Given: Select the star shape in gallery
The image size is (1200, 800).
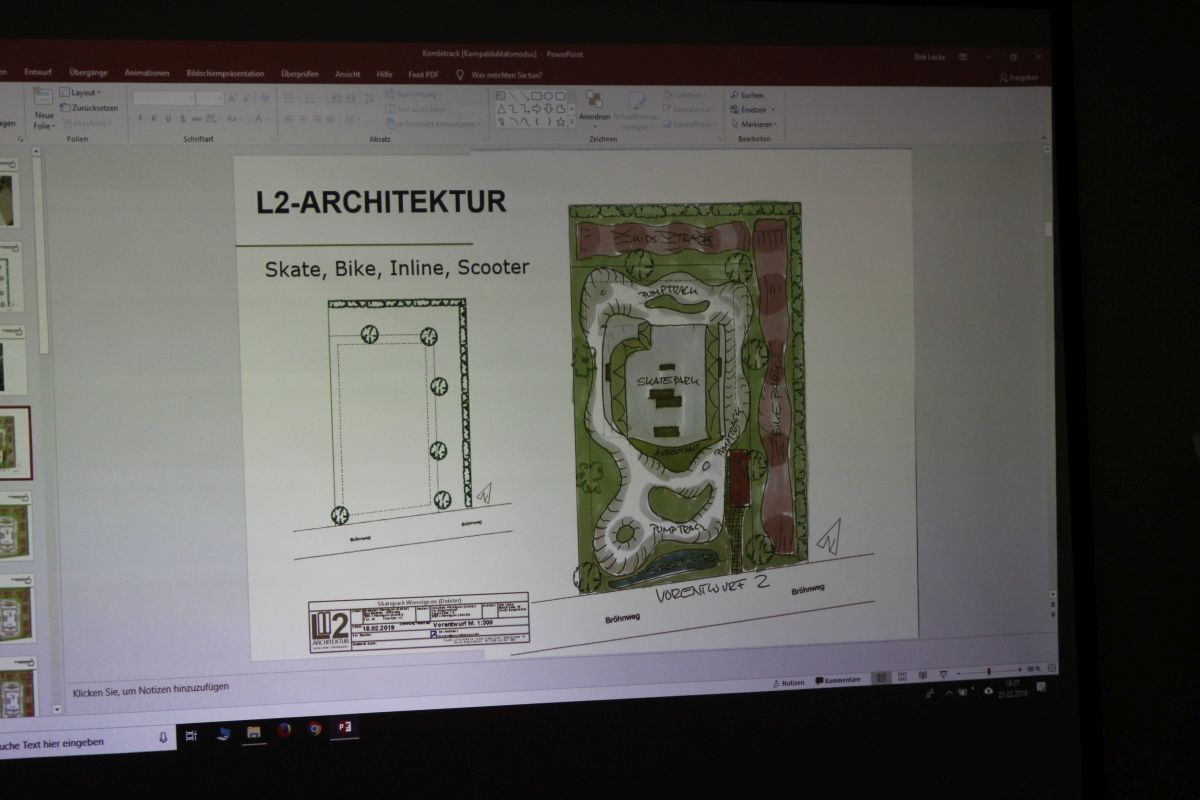Looking at the screenshot, I should pyautogui.click(x=559, y=122).
